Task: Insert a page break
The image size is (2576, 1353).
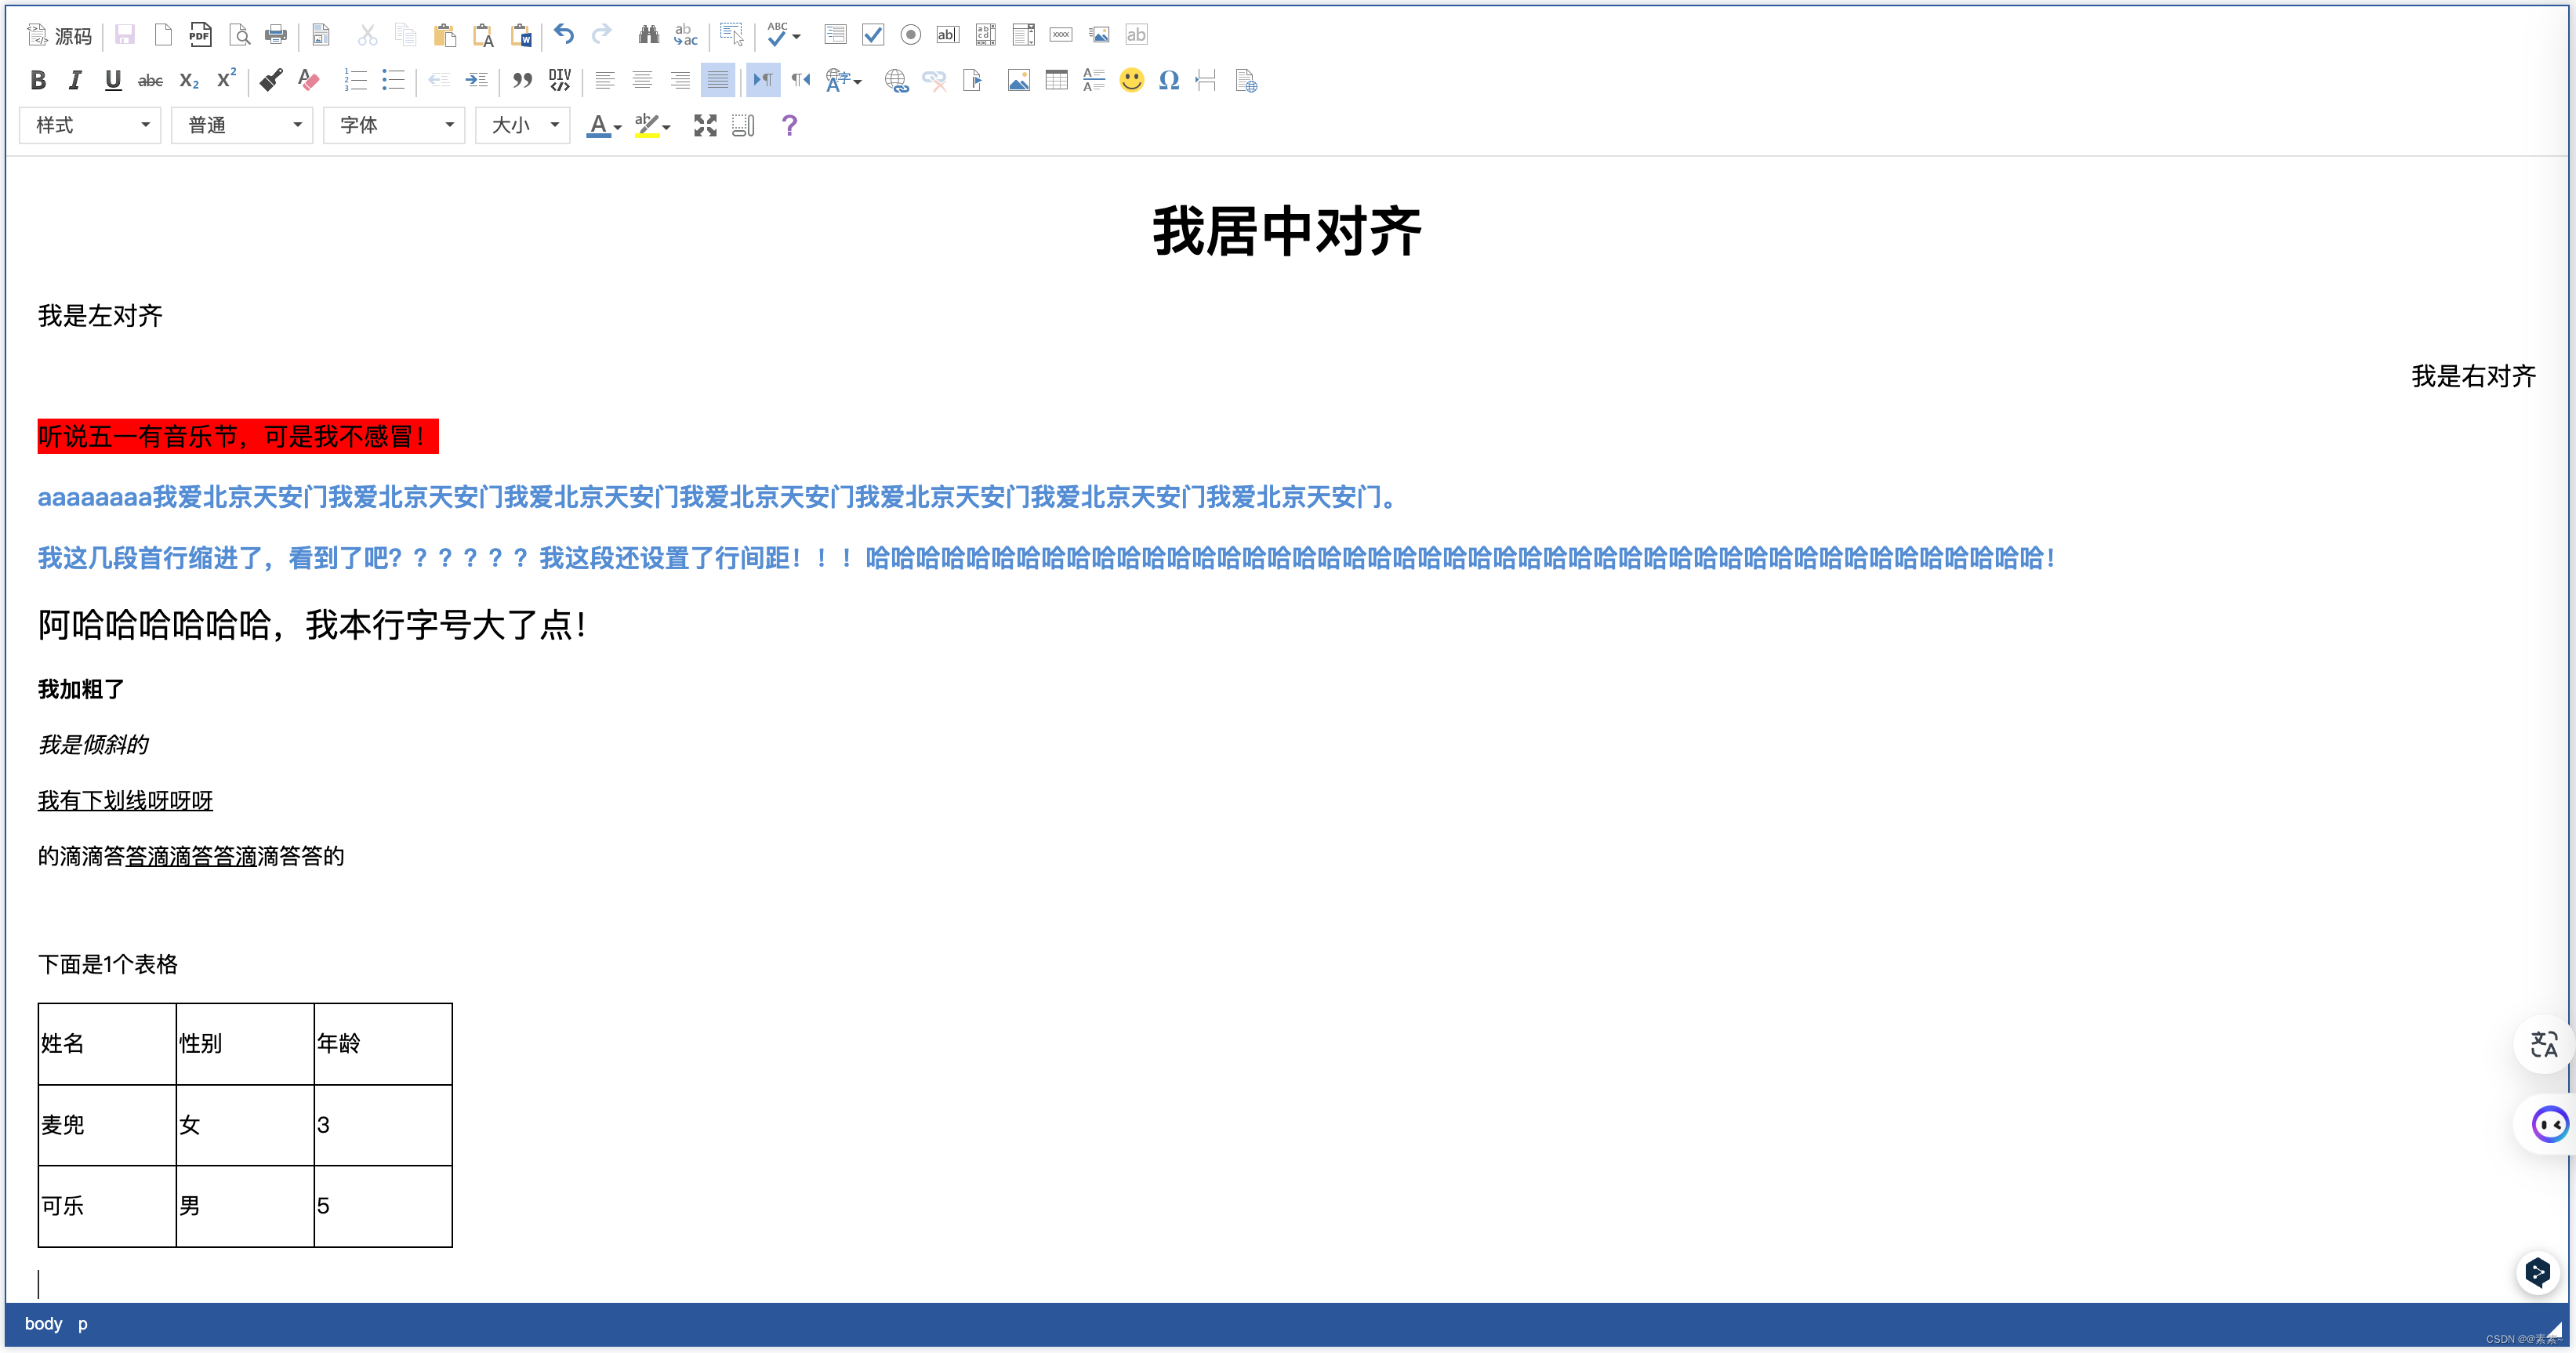Action: tap(1206, 80)
